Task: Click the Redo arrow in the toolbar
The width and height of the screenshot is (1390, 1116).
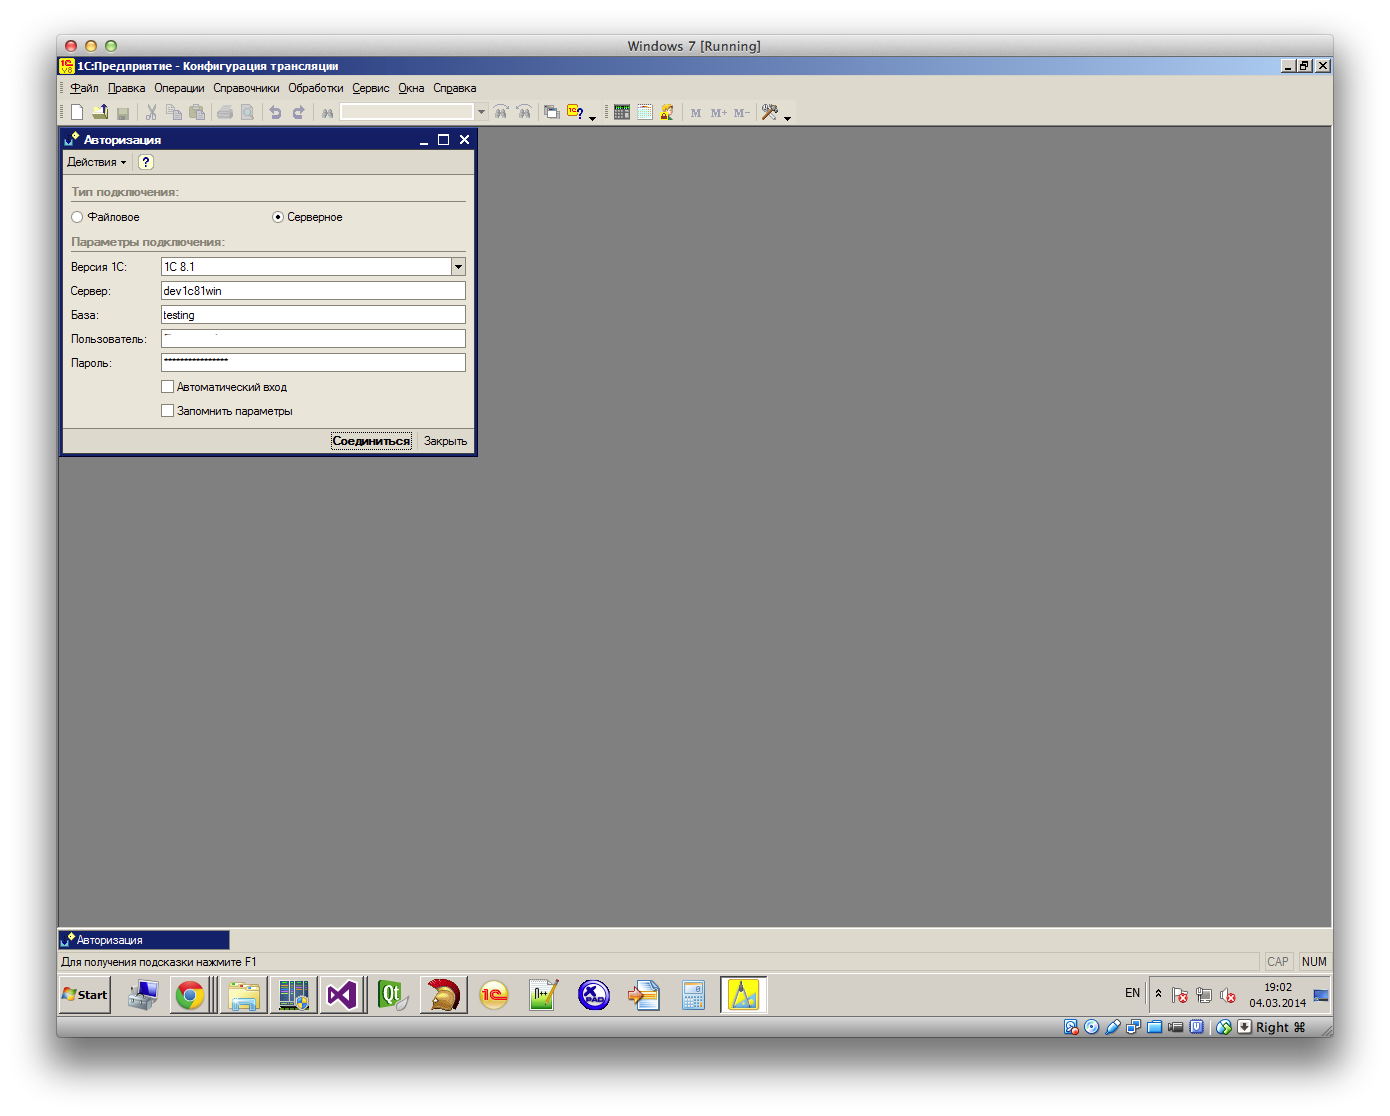Action: pyautogui.click(x=298, y=112)
